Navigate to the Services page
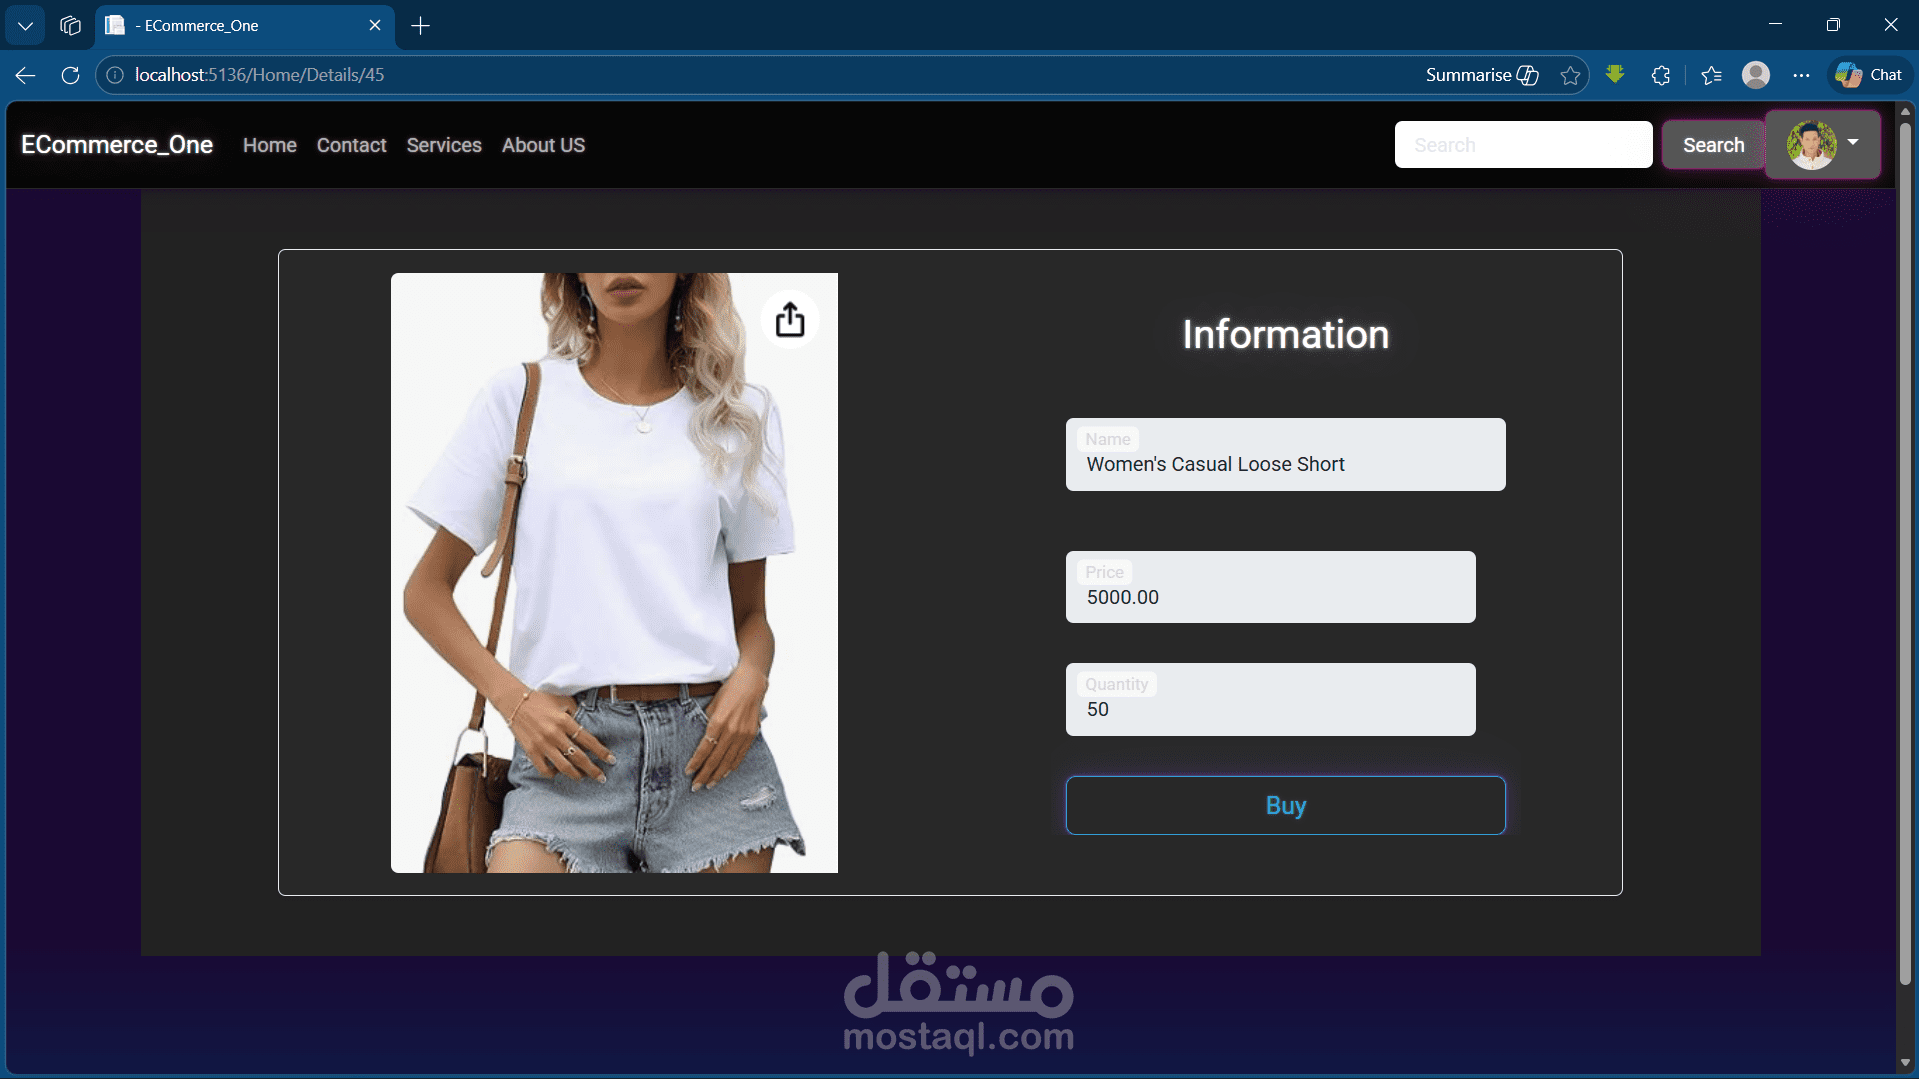Image resolution: width=1919 pixels, height=1079 pixels. (x=444, y=145)
